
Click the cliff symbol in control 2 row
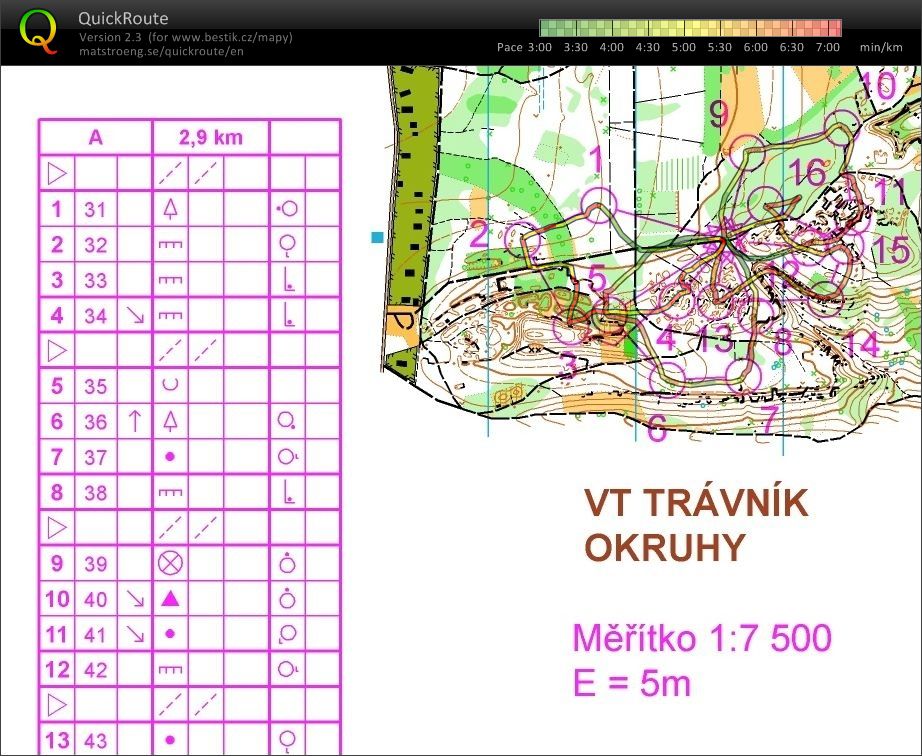(x=170, y=245)
